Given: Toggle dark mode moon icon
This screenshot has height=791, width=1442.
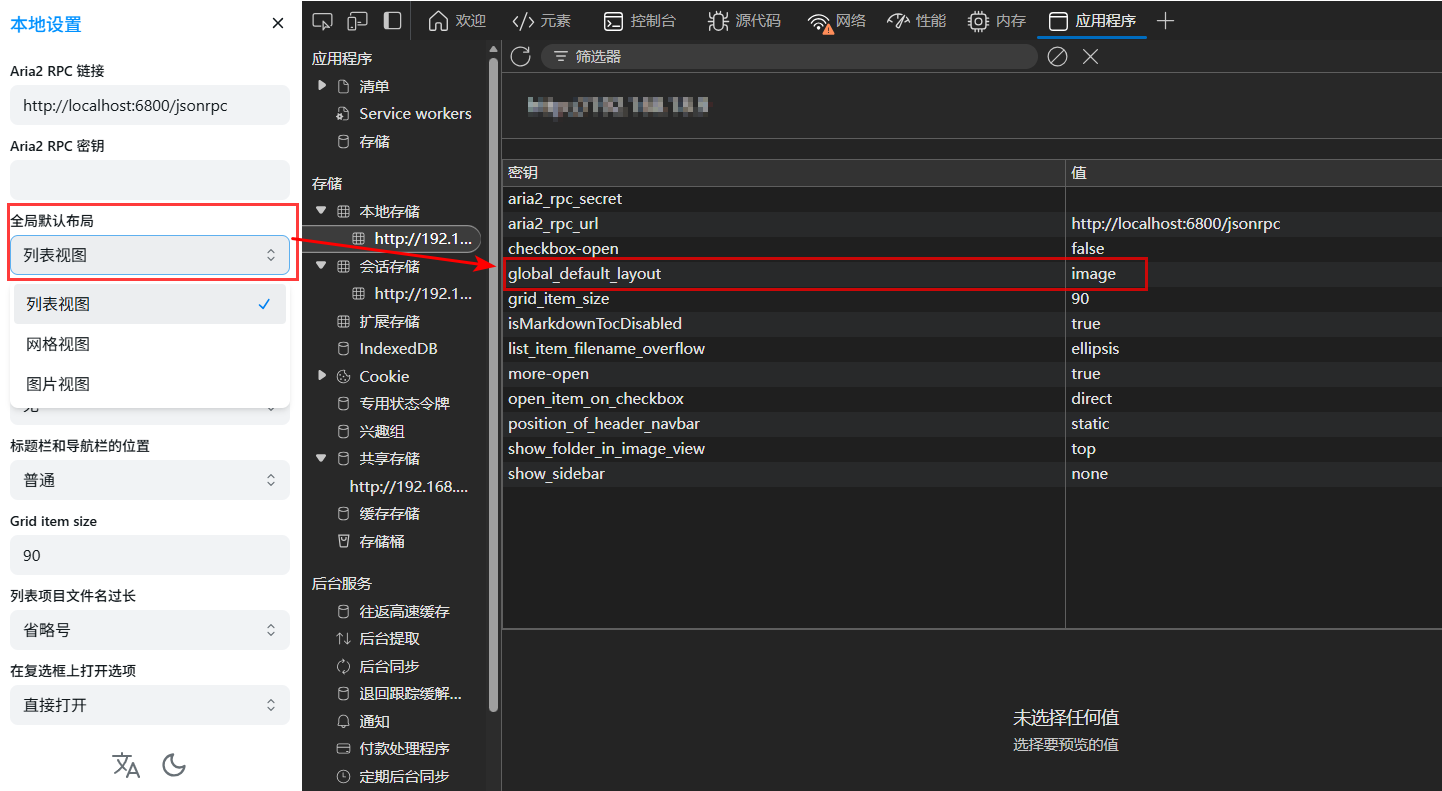Looking at the screenshot, I should click(x=174, y=766).
